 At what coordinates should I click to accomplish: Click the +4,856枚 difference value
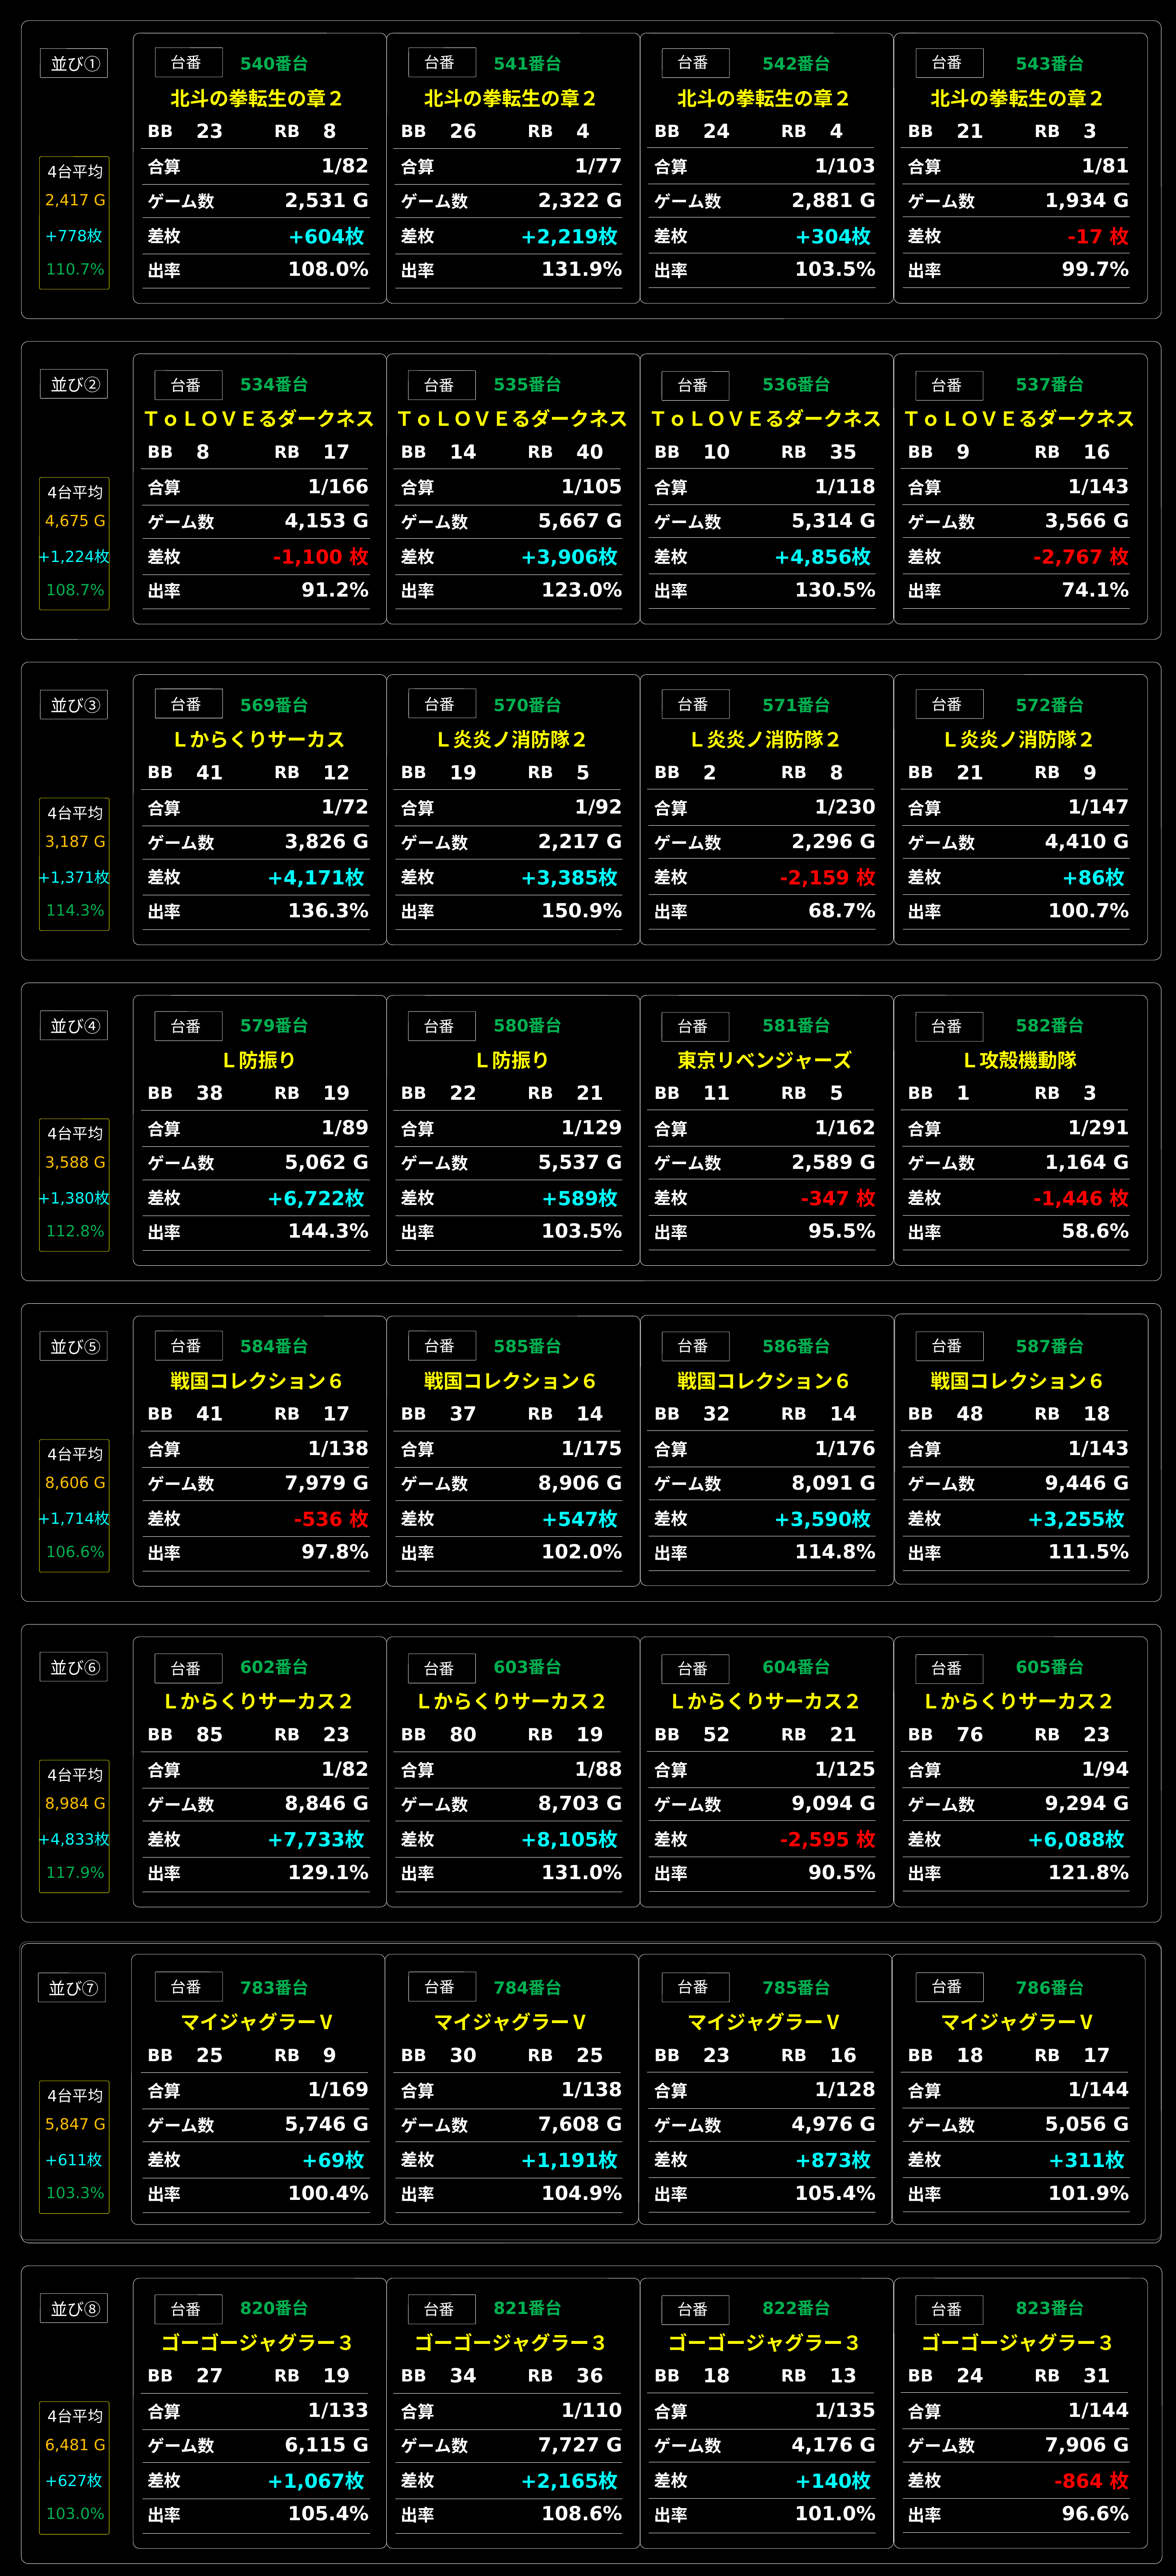coord(822,557)
